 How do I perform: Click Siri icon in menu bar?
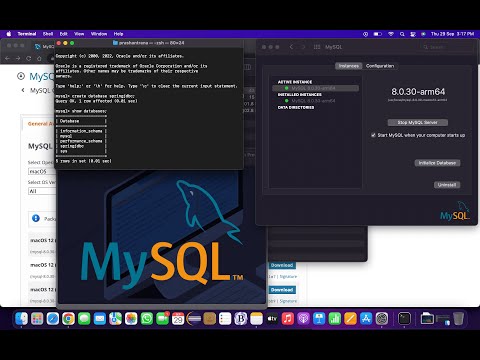point(423,34)
